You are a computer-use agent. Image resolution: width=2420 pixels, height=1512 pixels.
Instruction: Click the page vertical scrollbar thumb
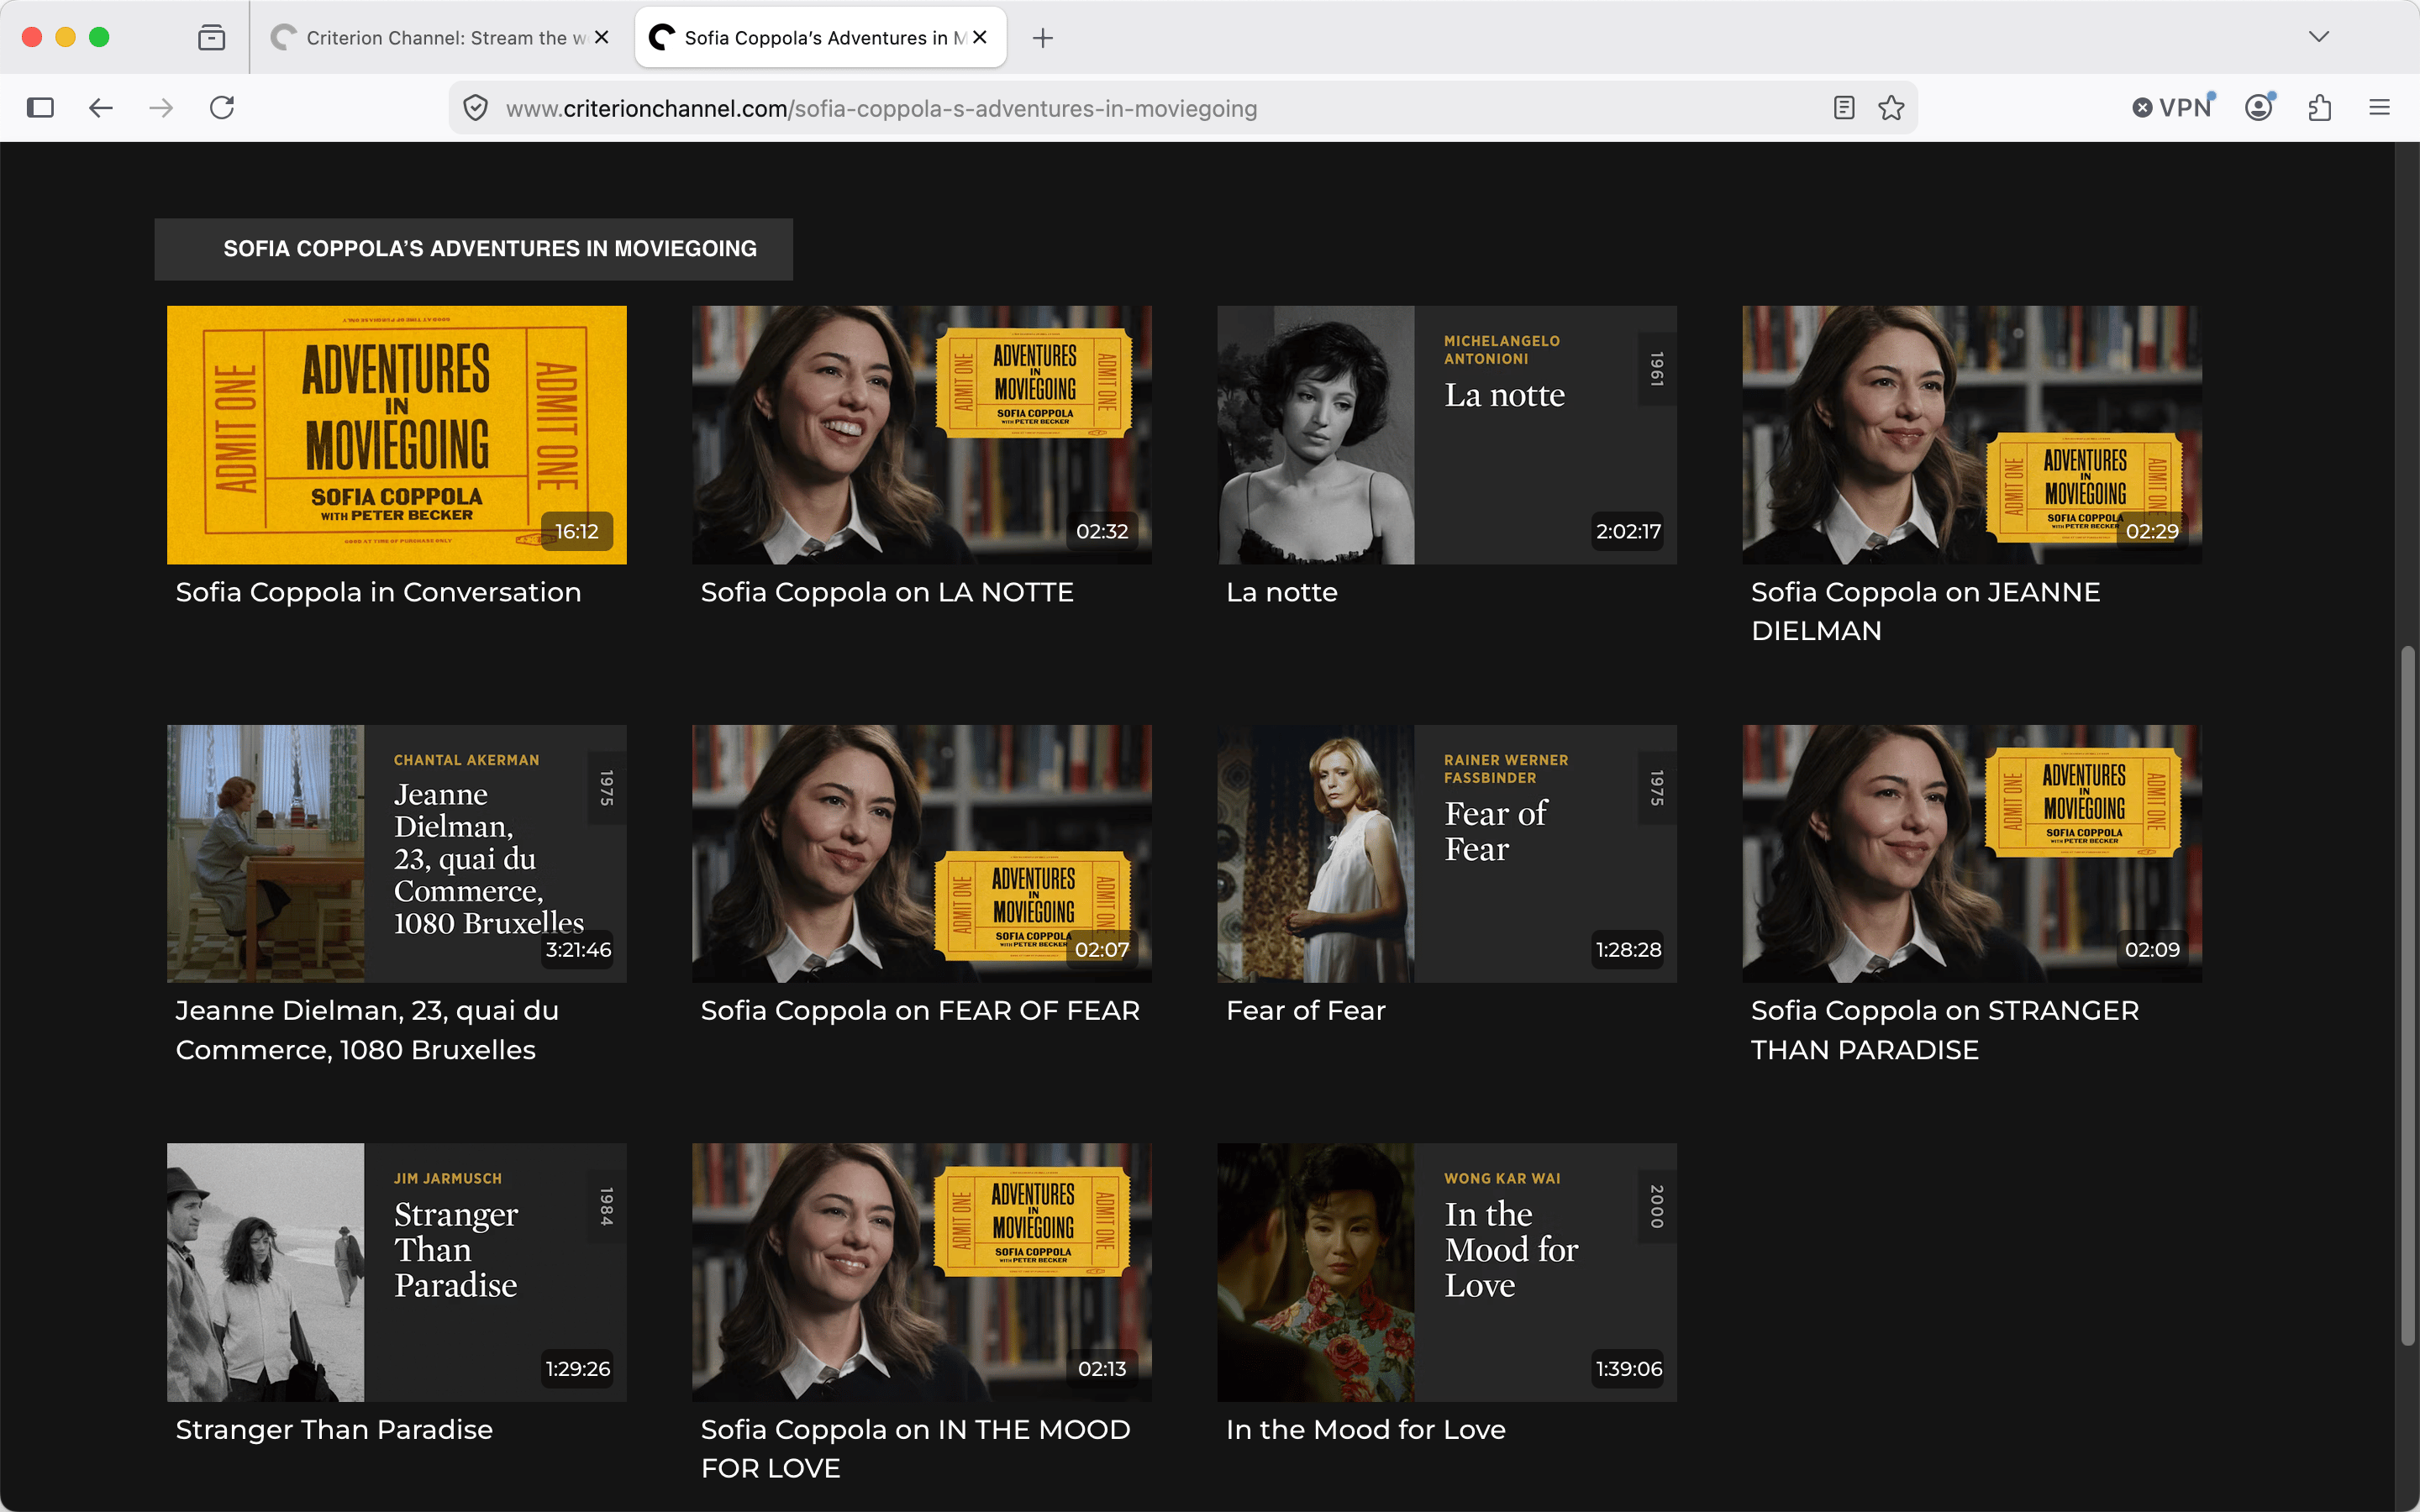[x=2408, y=996]
